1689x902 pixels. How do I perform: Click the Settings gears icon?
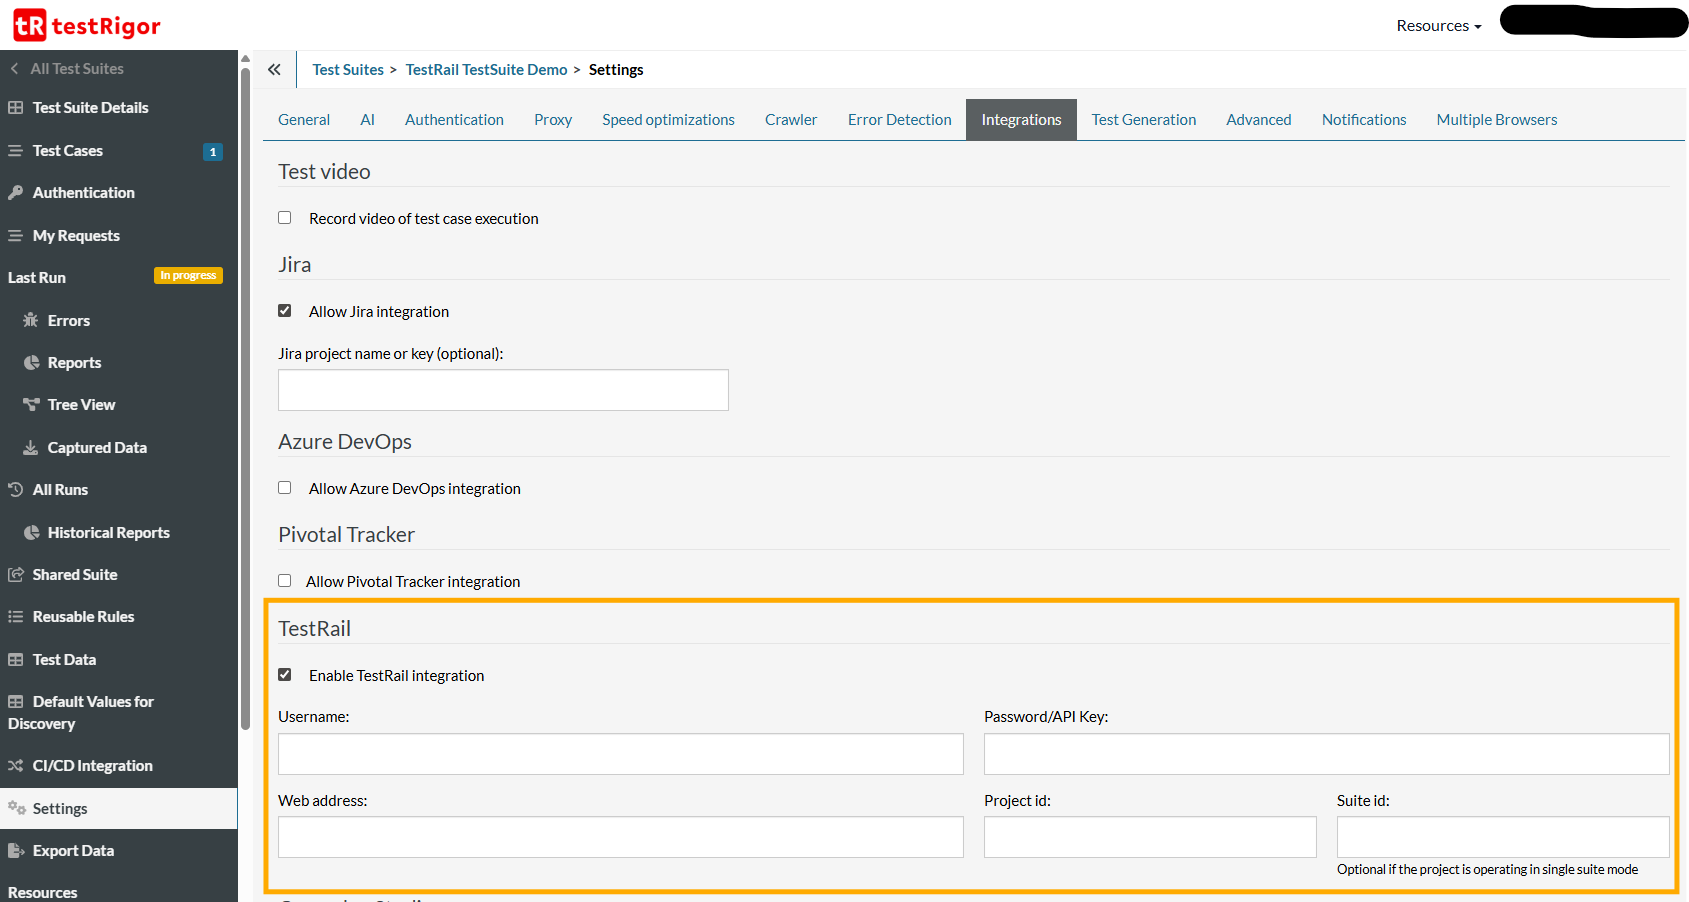click(x=17, y=808)
